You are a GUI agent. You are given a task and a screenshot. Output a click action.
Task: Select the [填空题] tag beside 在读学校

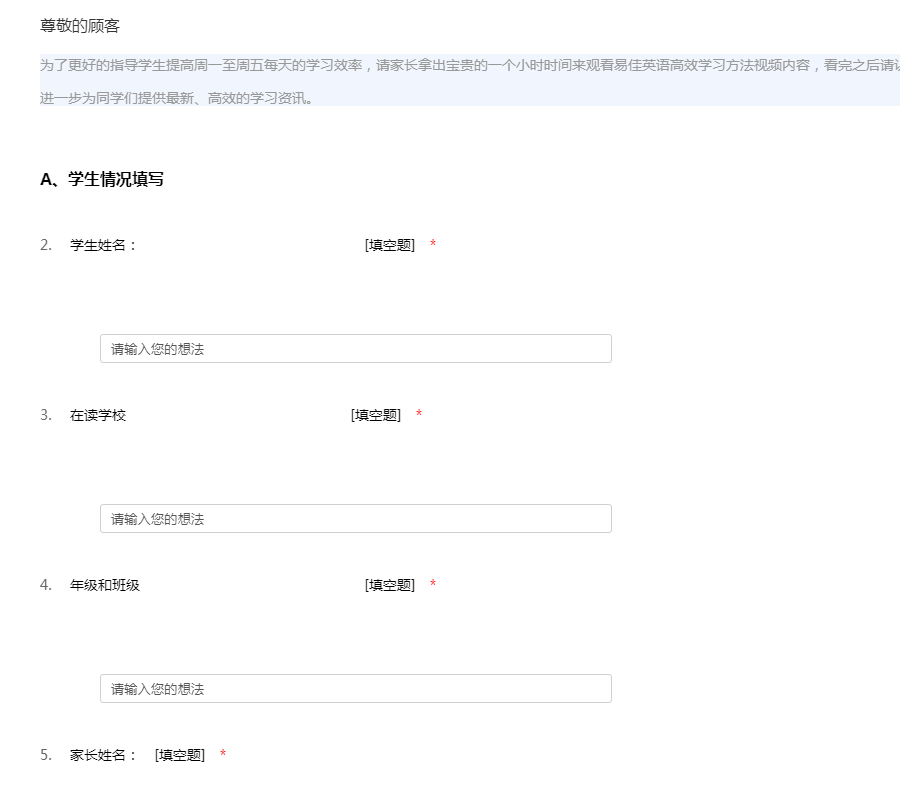click(x=376, y=415)
